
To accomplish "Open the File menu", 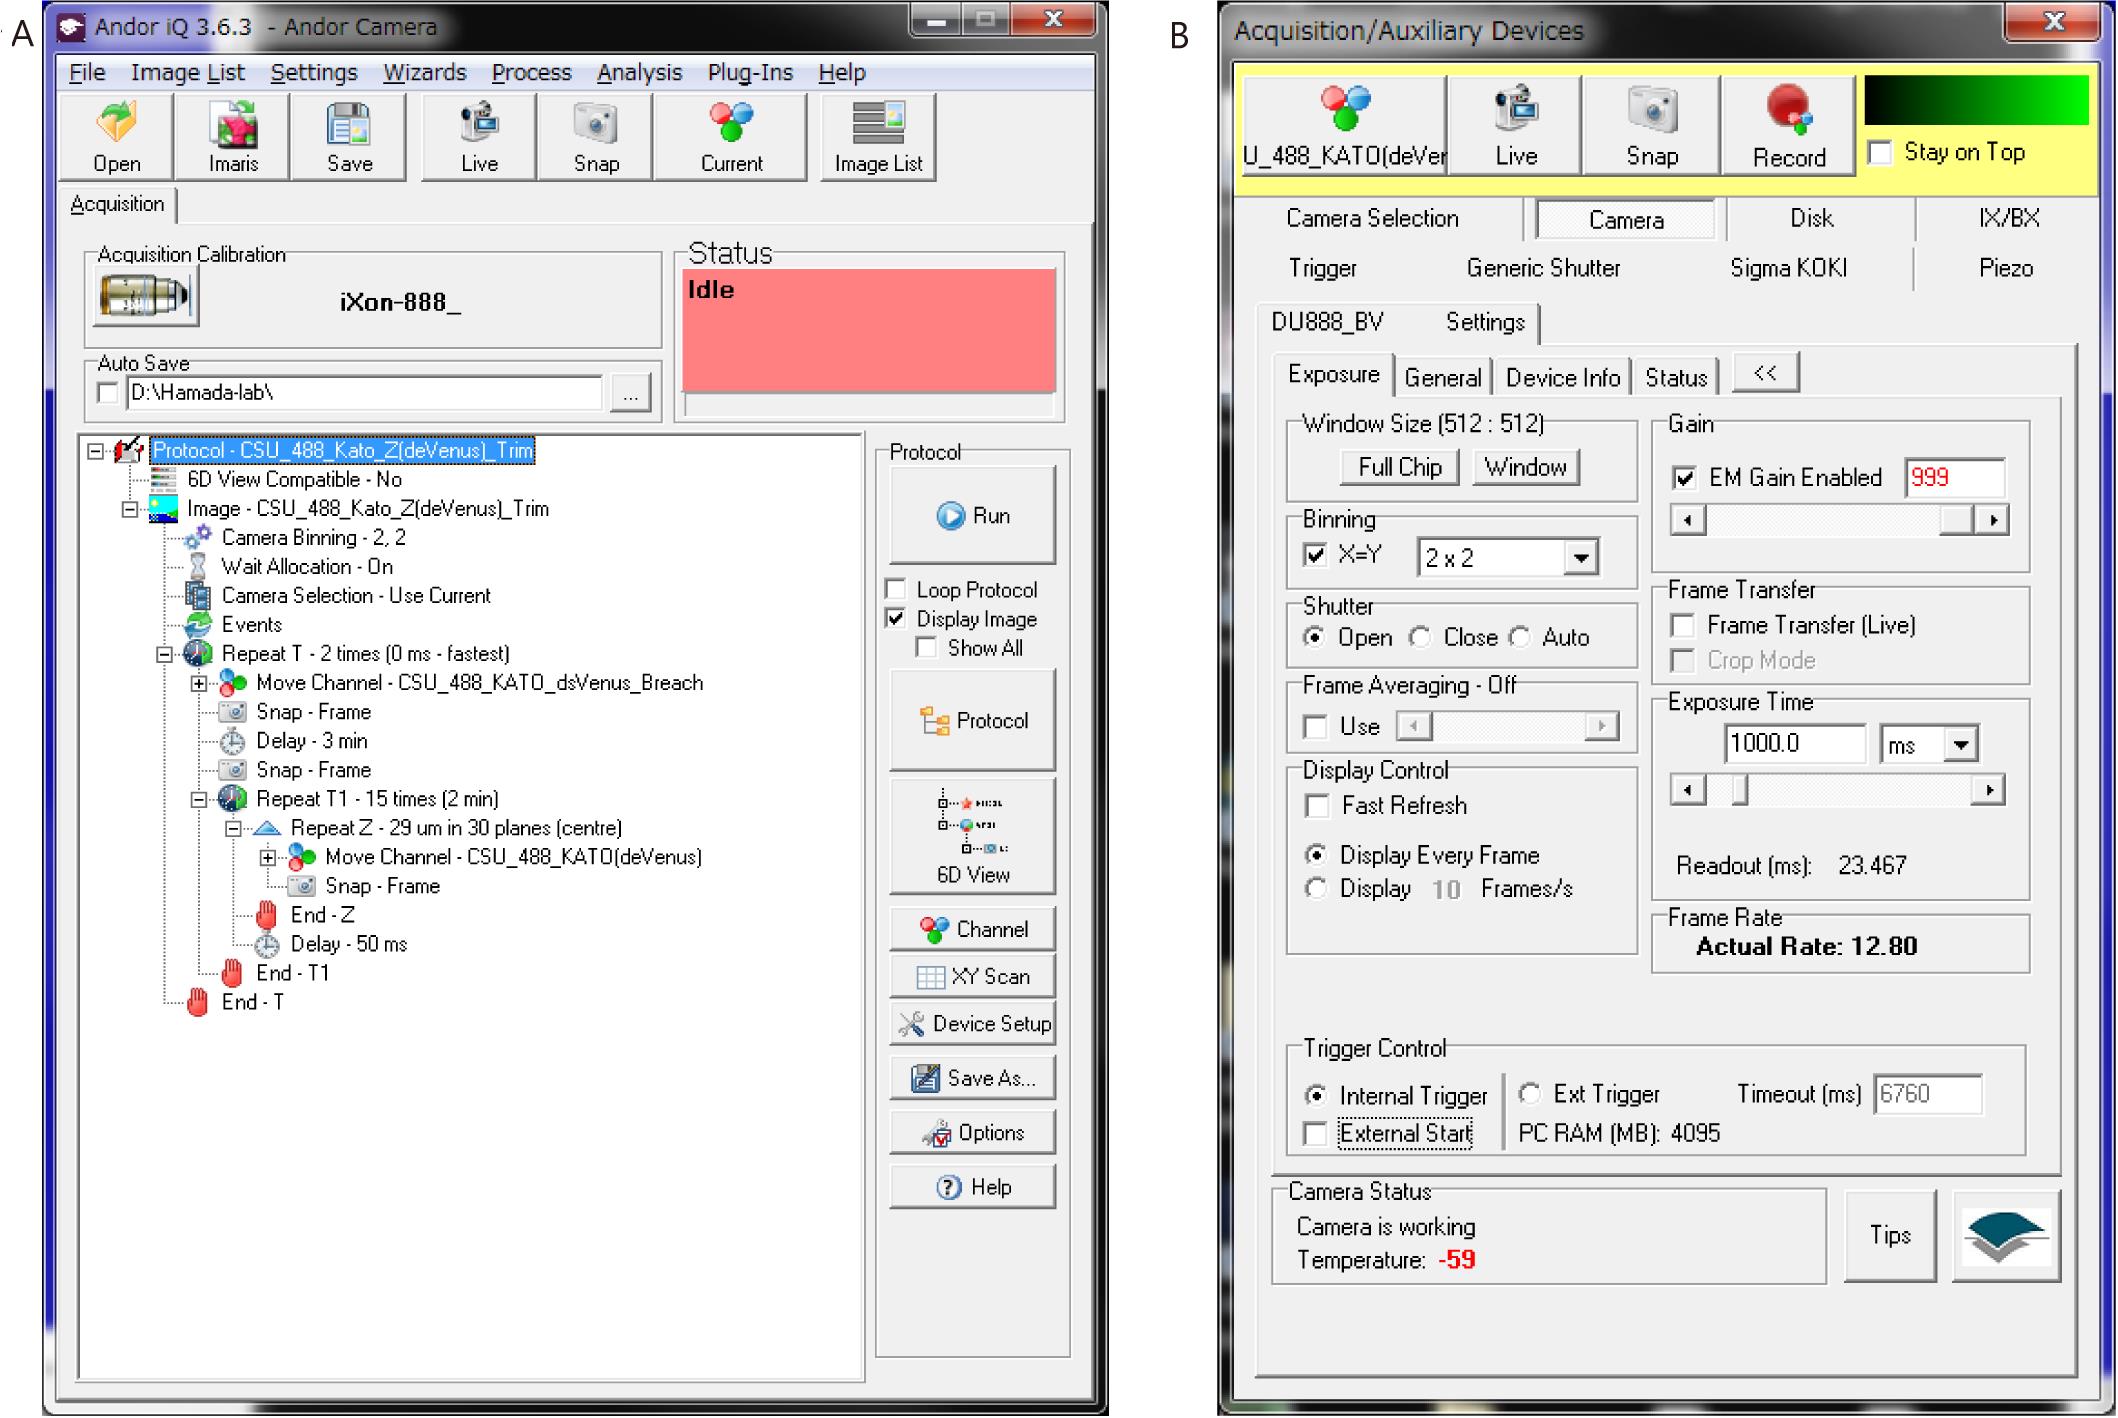I will point(86,73).
